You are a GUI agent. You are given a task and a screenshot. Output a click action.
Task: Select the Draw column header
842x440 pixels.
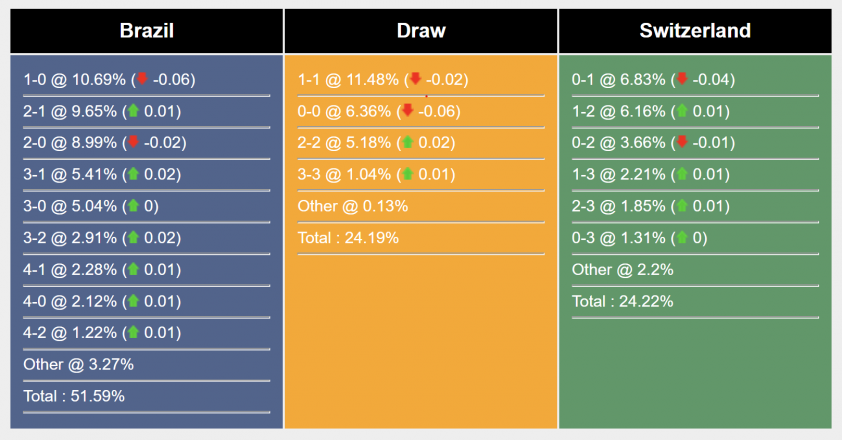pyautogui.click(x=421, y=31)
